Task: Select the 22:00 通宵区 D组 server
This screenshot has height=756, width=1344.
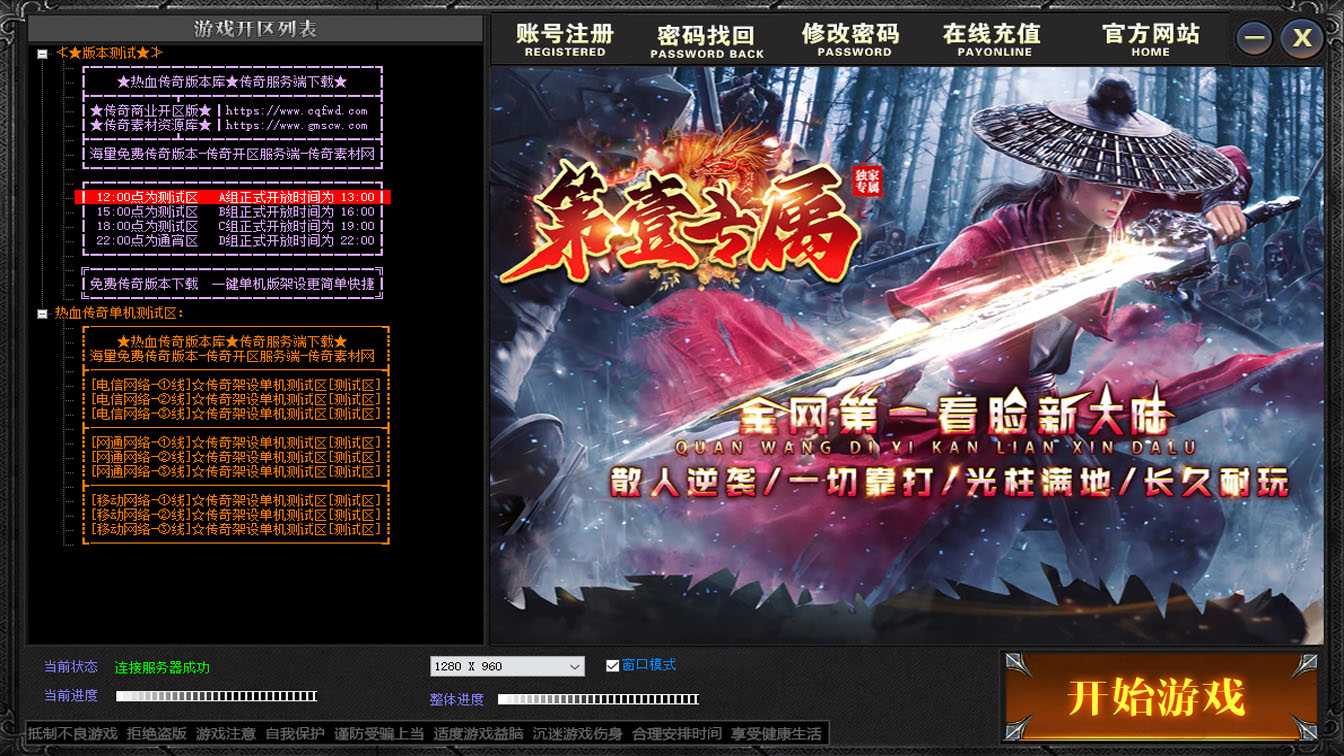Action: (x=234, y=241)
